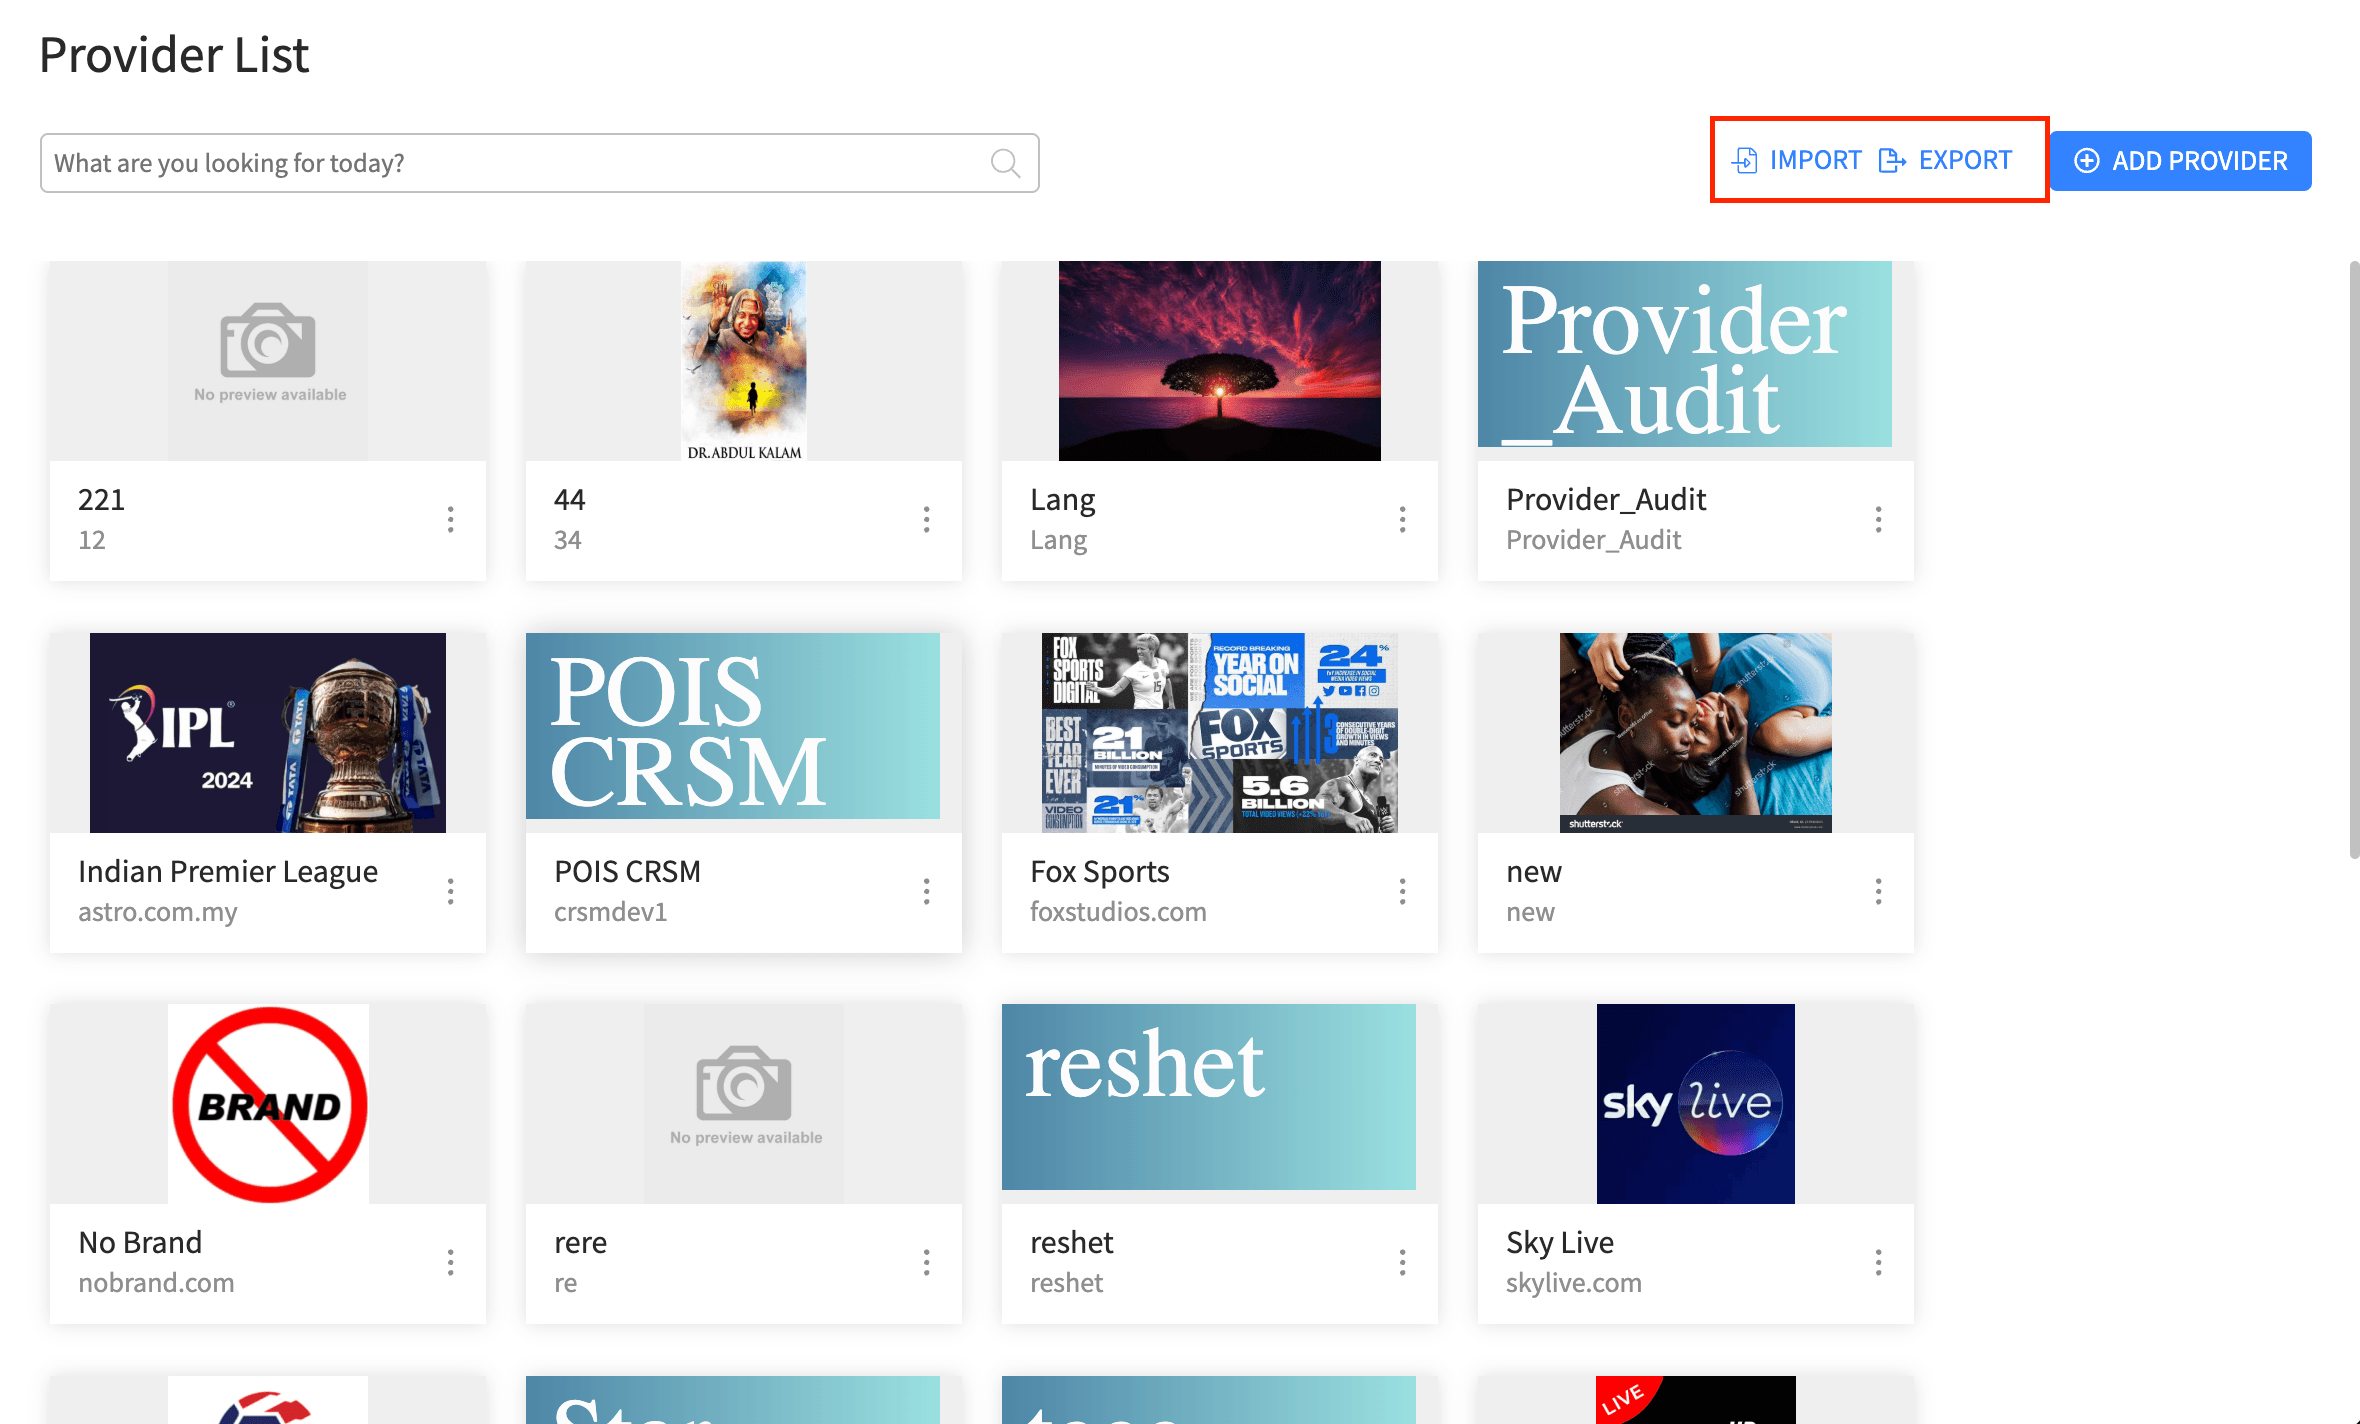Click the search magnifier icon
The image size is (2360, 1424).
coord(1005,163)
